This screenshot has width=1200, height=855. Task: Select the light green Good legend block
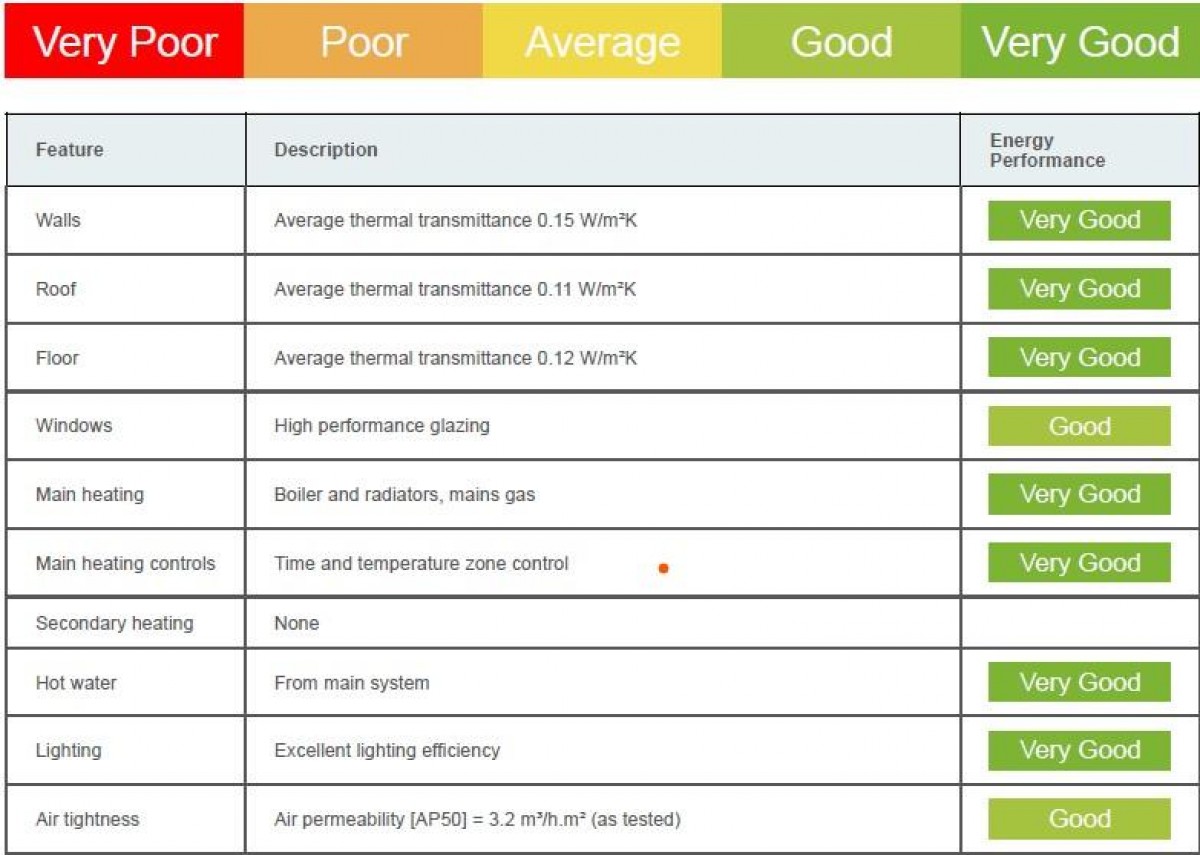pyautogui.click(x=841, y=41)
